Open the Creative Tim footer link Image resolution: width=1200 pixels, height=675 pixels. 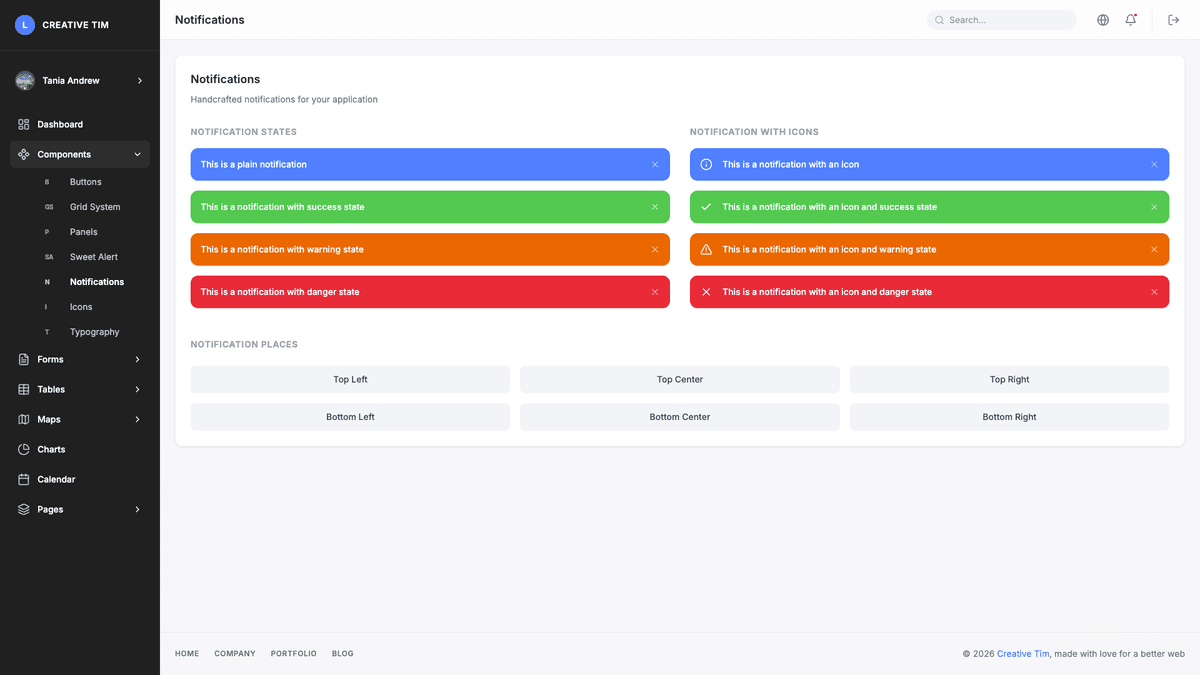pyautogui.click(x=1022, y=653)
